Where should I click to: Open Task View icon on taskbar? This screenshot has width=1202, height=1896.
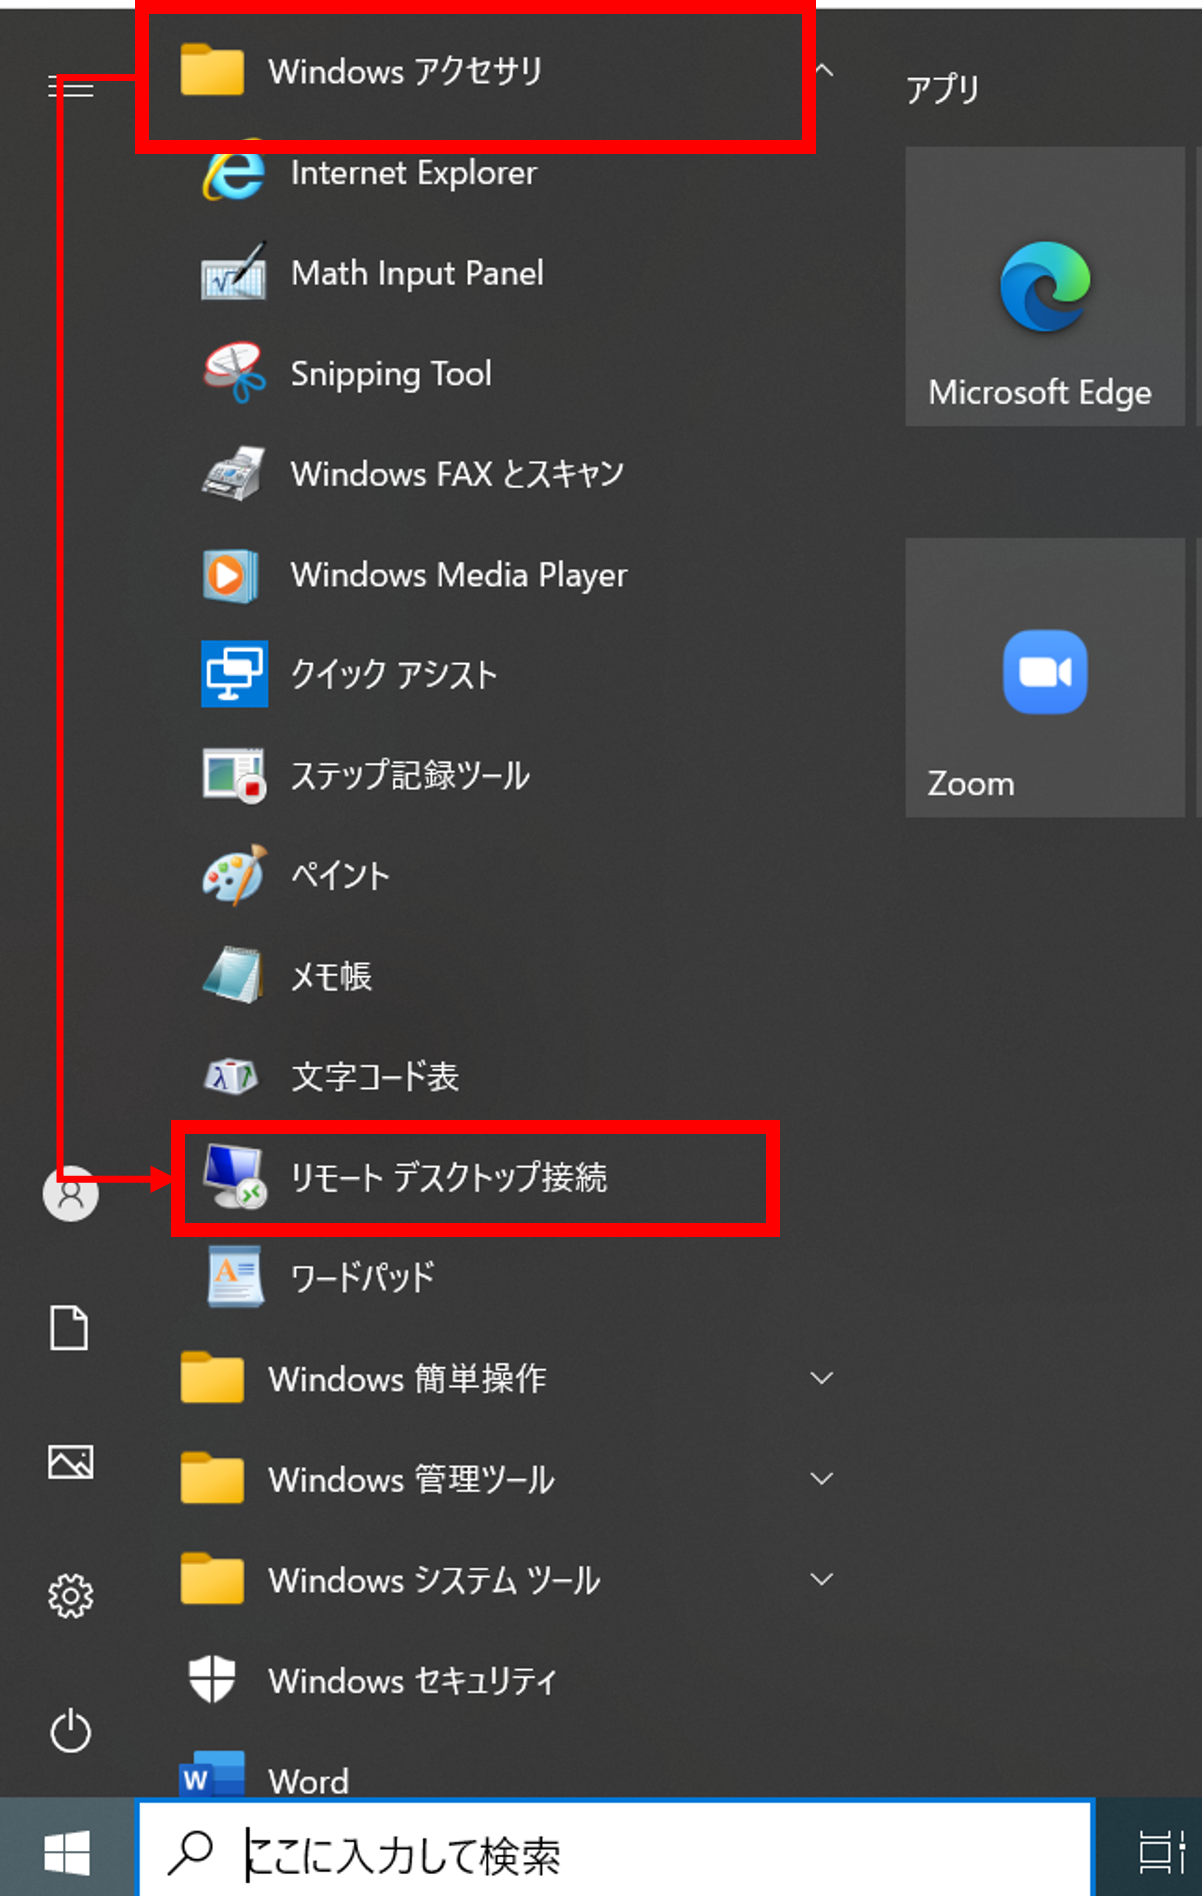click(x=1162, y=1853)
